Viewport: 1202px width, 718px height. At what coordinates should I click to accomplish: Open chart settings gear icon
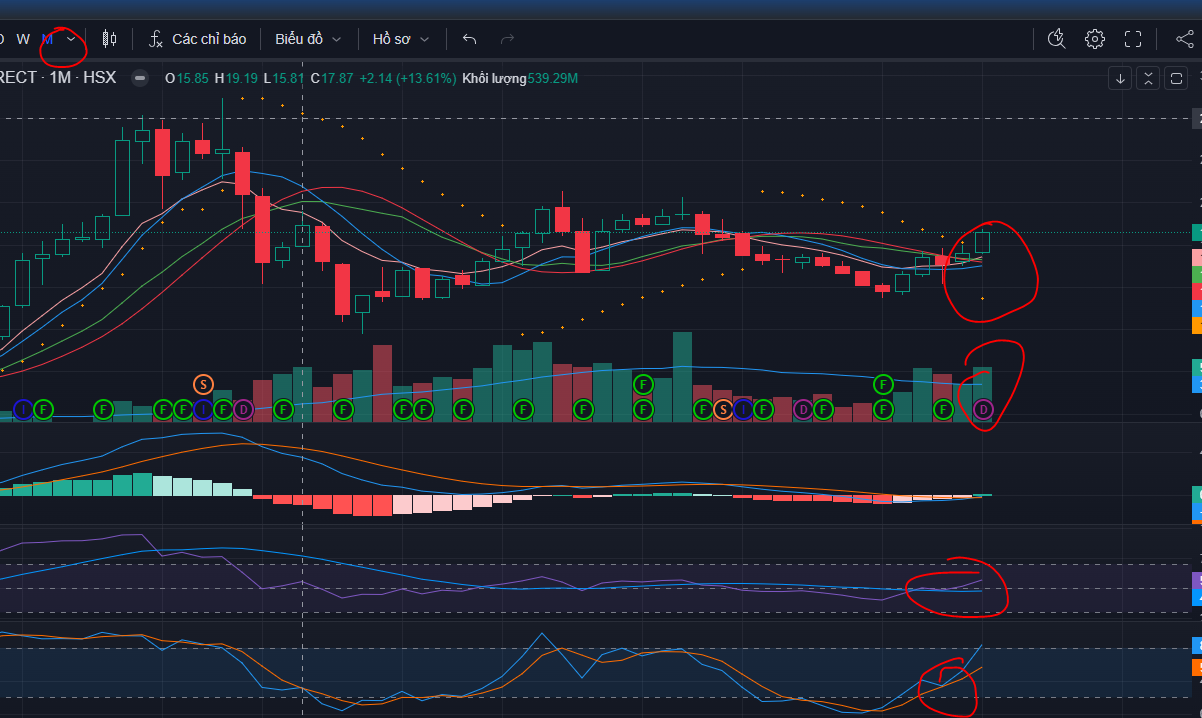coord(1095,39)
